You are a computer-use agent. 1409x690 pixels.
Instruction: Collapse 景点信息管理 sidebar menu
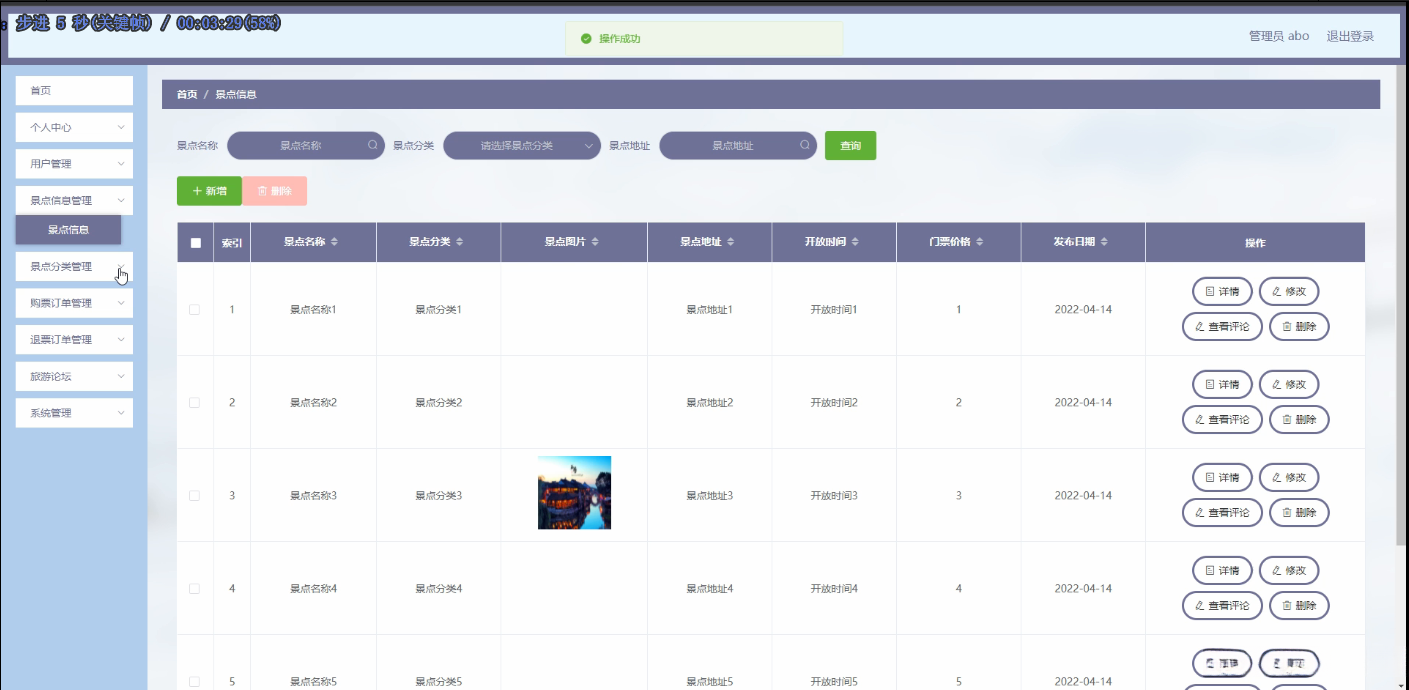[74, 200]
